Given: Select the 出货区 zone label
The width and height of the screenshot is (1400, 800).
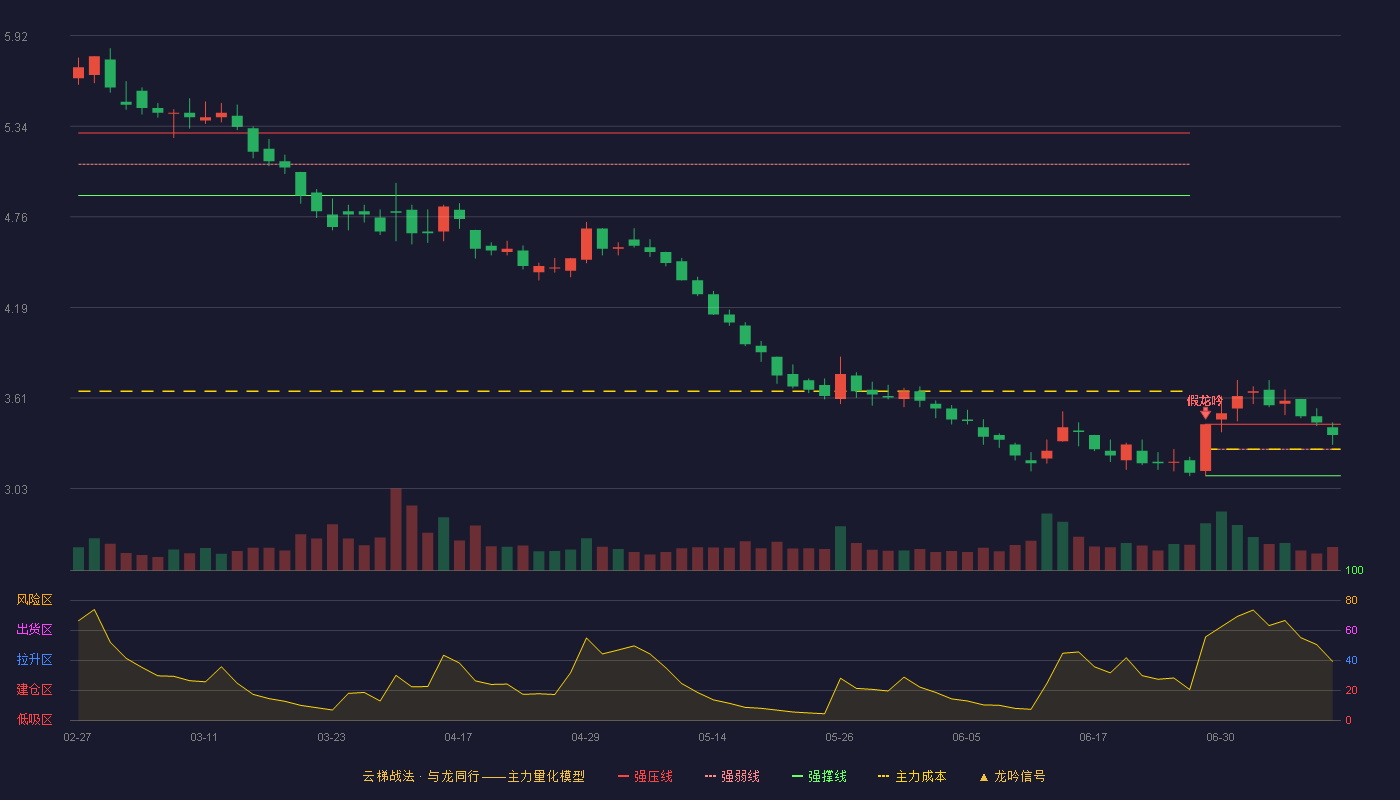Looking at the screenshot, I should (x=34, y=630).
